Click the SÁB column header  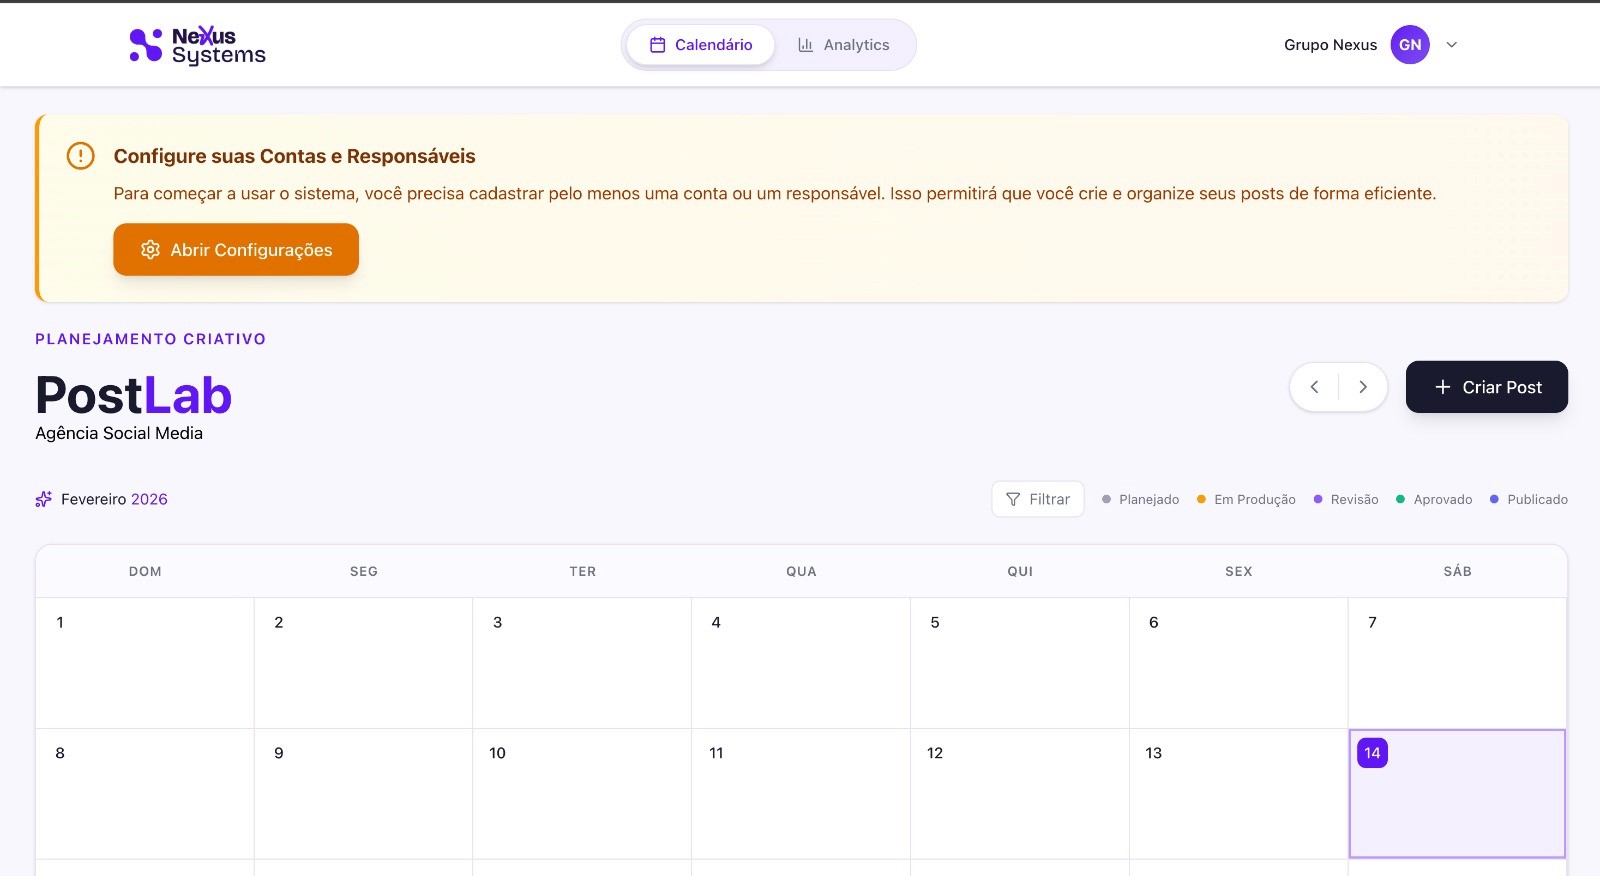(1457, 571)
